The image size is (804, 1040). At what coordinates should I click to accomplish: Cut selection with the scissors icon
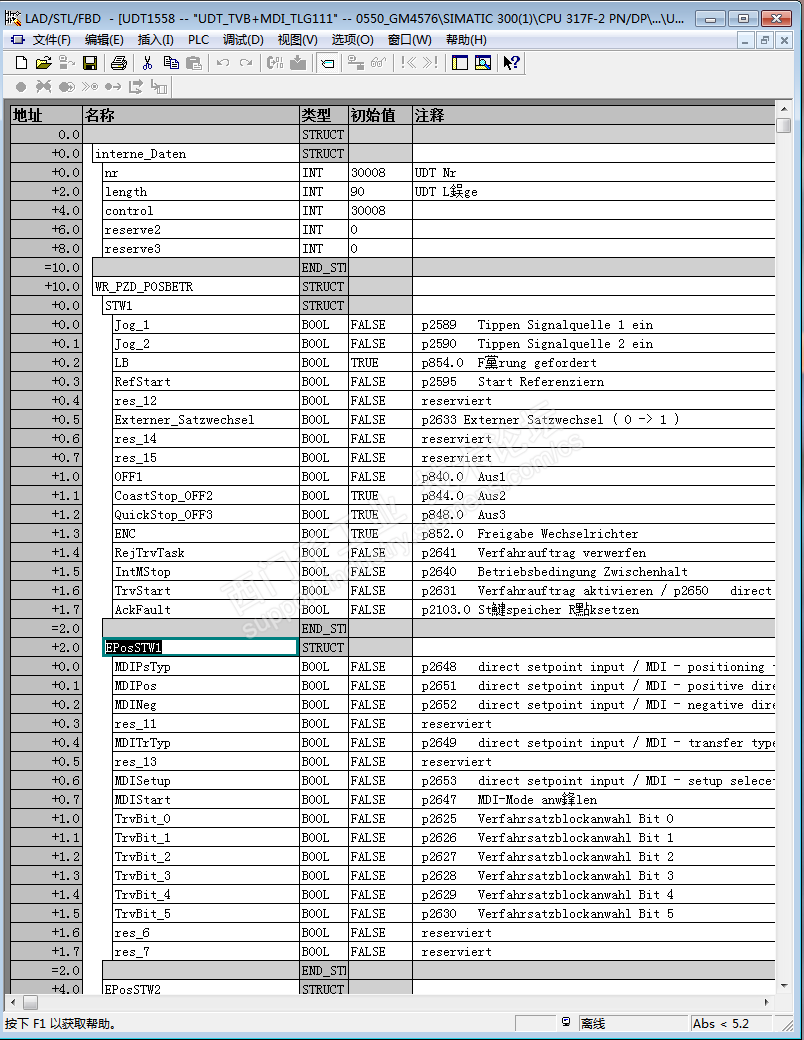147,63
